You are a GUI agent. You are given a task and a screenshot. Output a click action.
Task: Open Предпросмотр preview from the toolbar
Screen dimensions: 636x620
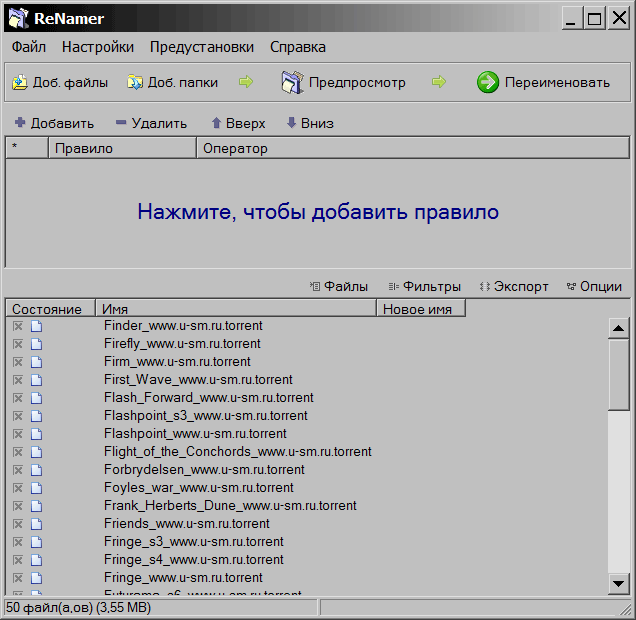[x=343, y=83]
